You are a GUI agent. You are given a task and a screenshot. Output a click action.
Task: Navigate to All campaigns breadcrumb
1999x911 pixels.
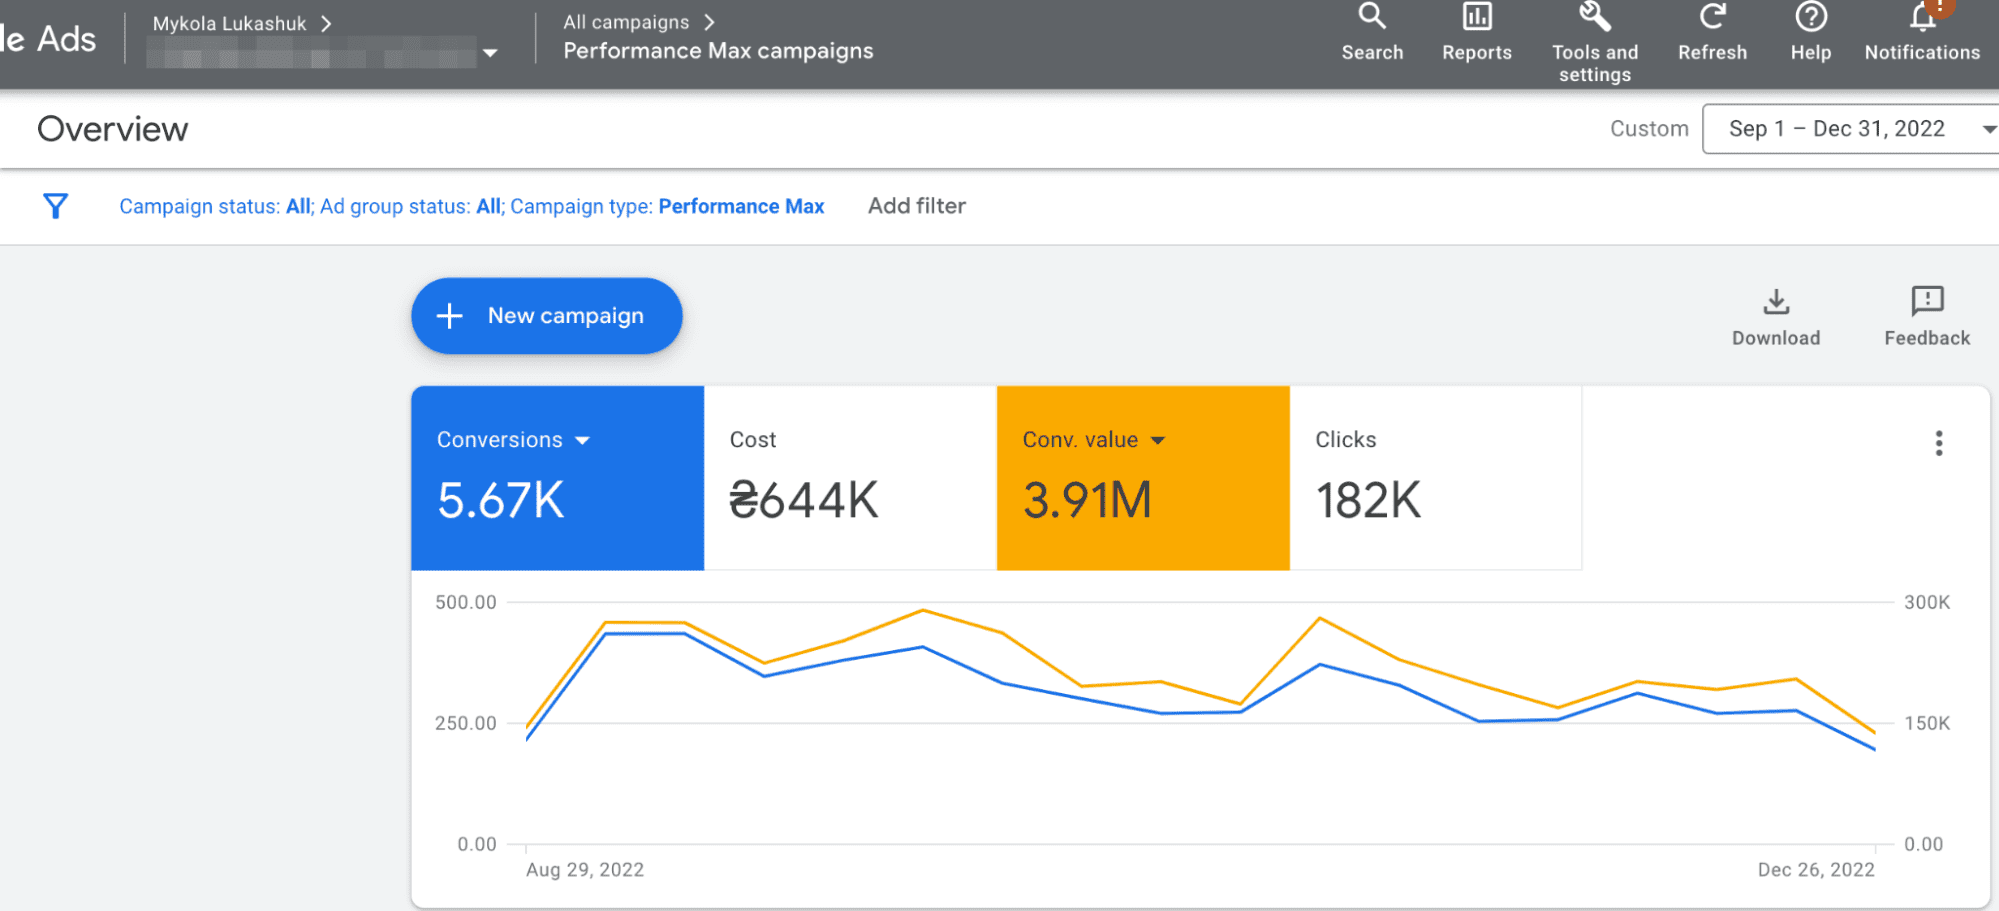(x=626, y=21)
